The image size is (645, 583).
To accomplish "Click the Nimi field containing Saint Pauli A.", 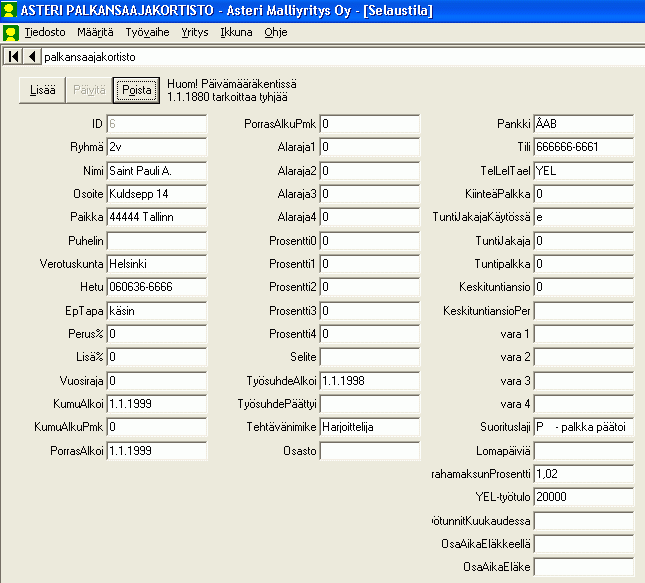I will (x=156, y=171).
